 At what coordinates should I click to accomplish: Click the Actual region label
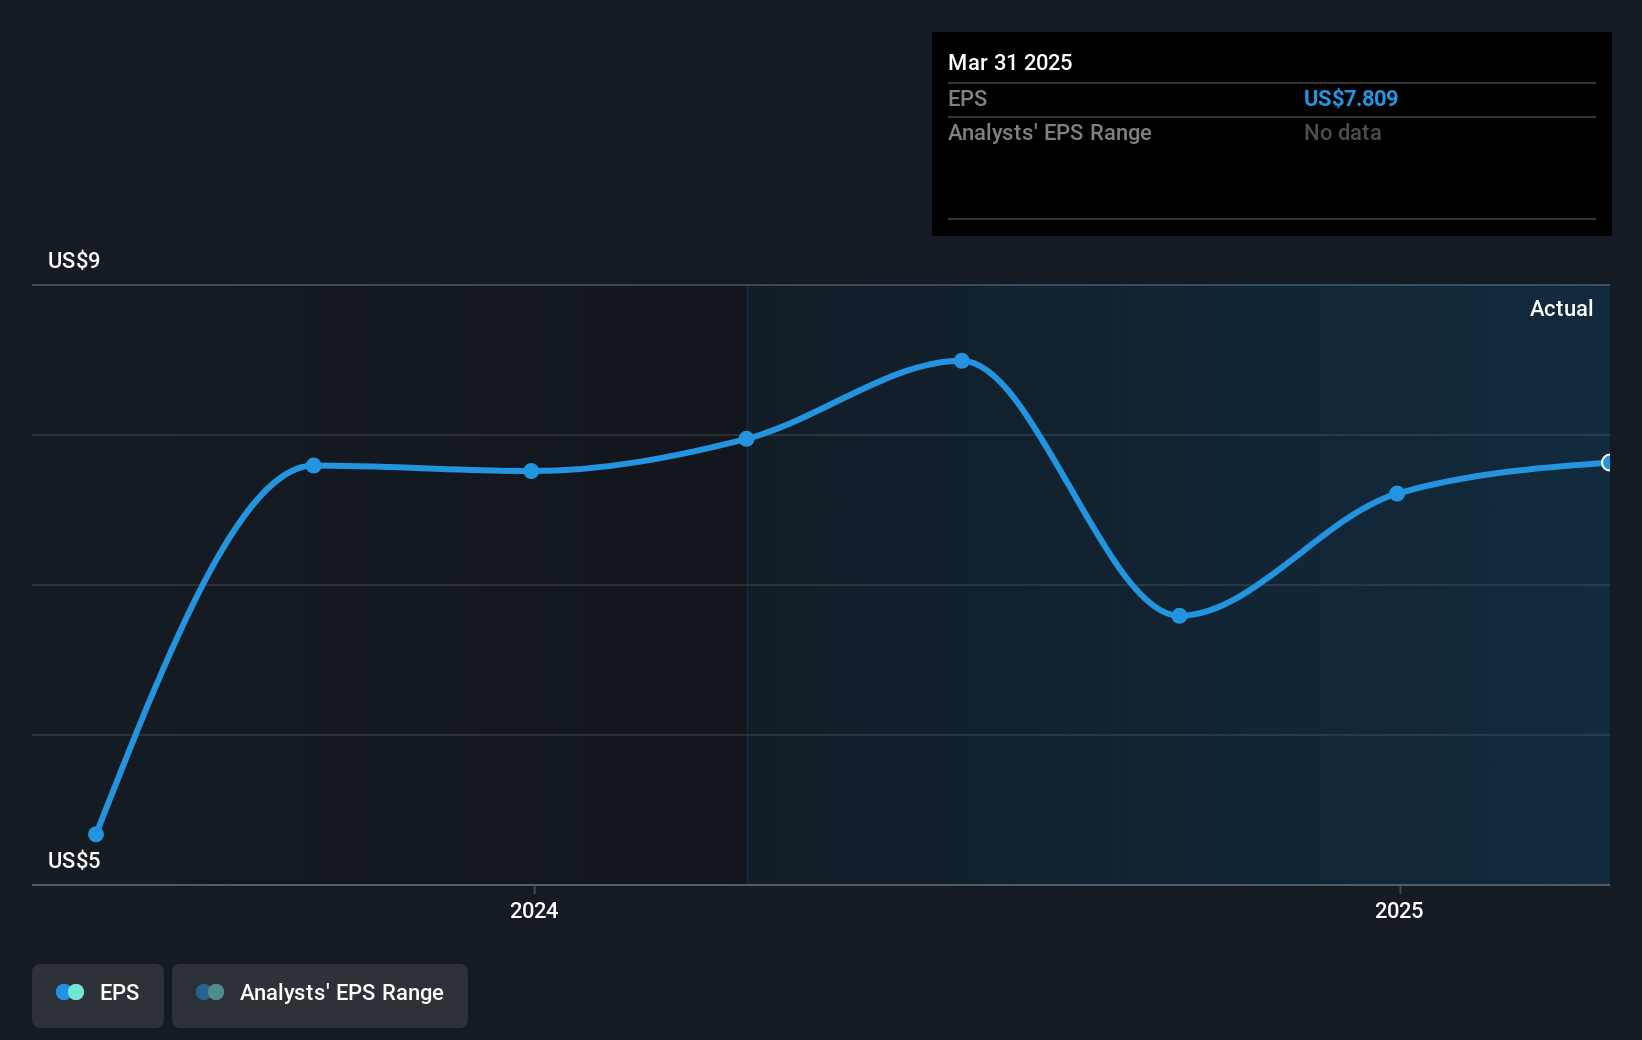click(1561, 308)
